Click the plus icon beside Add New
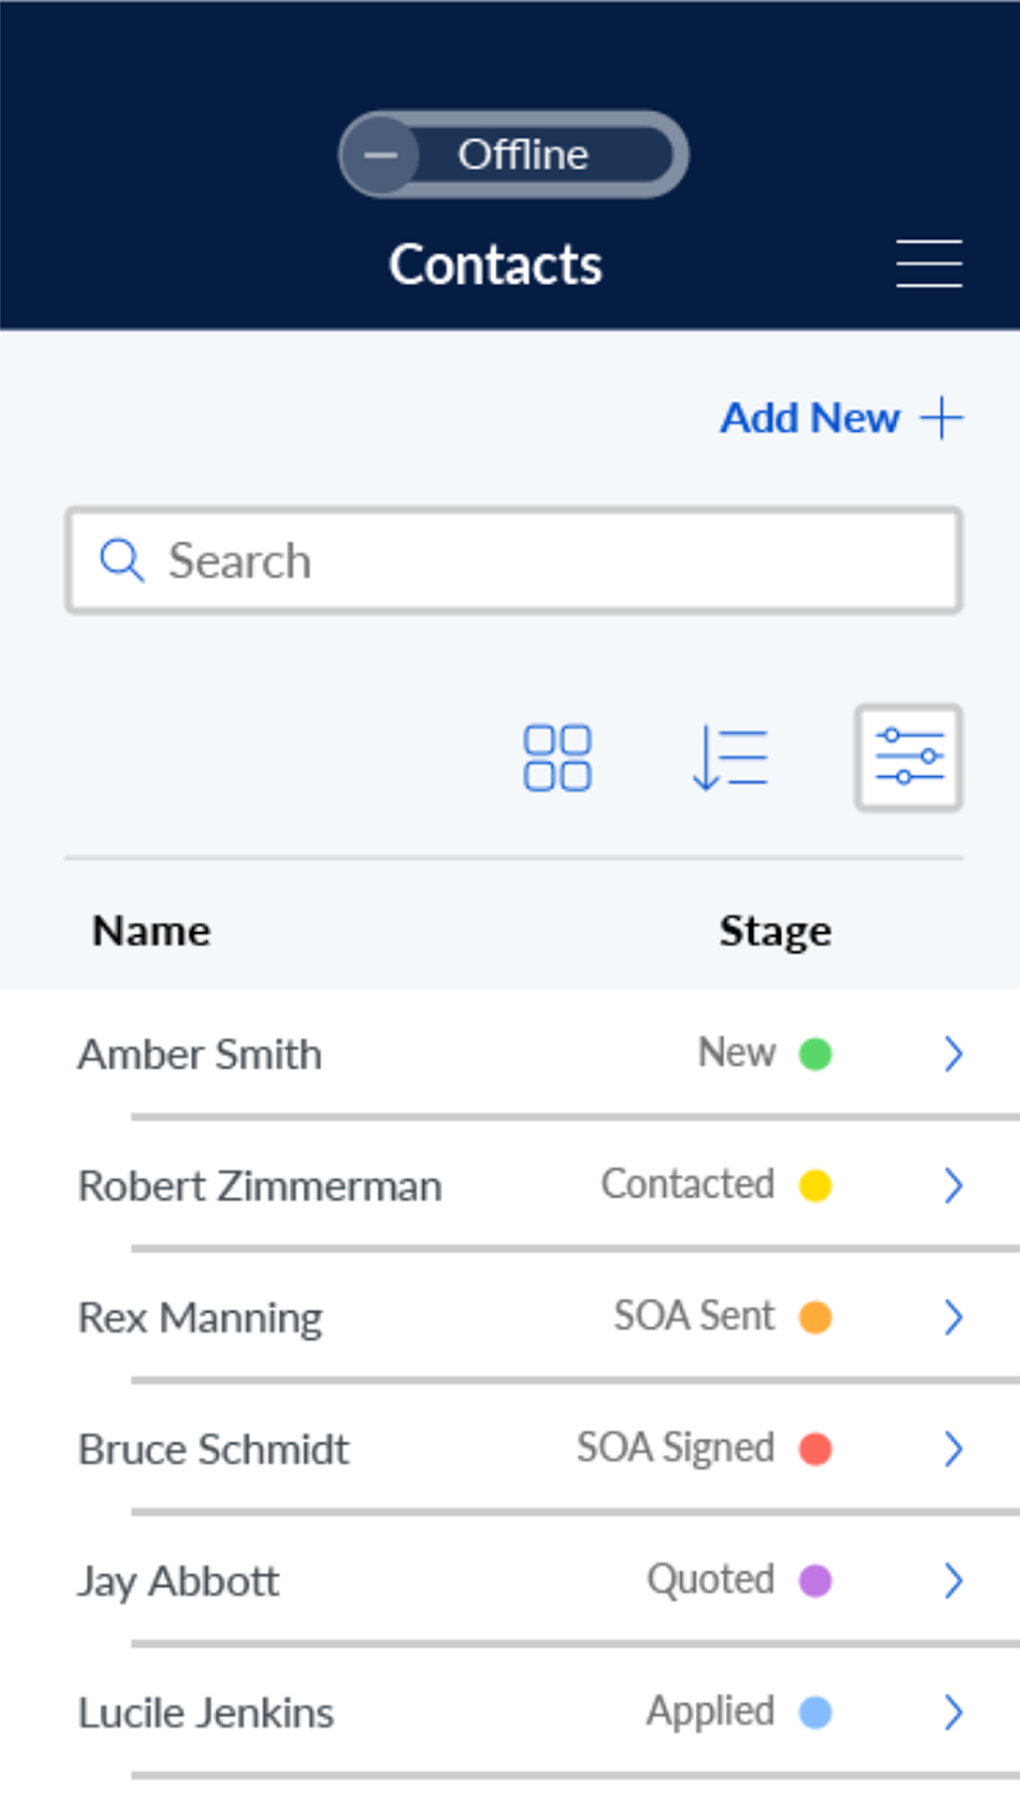 [x=942, y=418]
